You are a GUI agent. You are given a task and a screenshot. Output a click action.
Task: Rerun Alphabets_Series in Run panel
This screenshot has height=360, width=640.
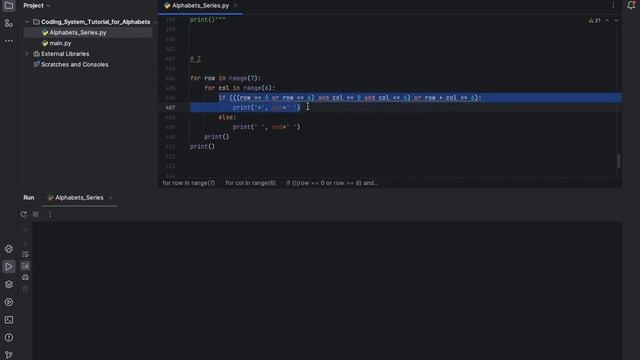tap(24, 214)
